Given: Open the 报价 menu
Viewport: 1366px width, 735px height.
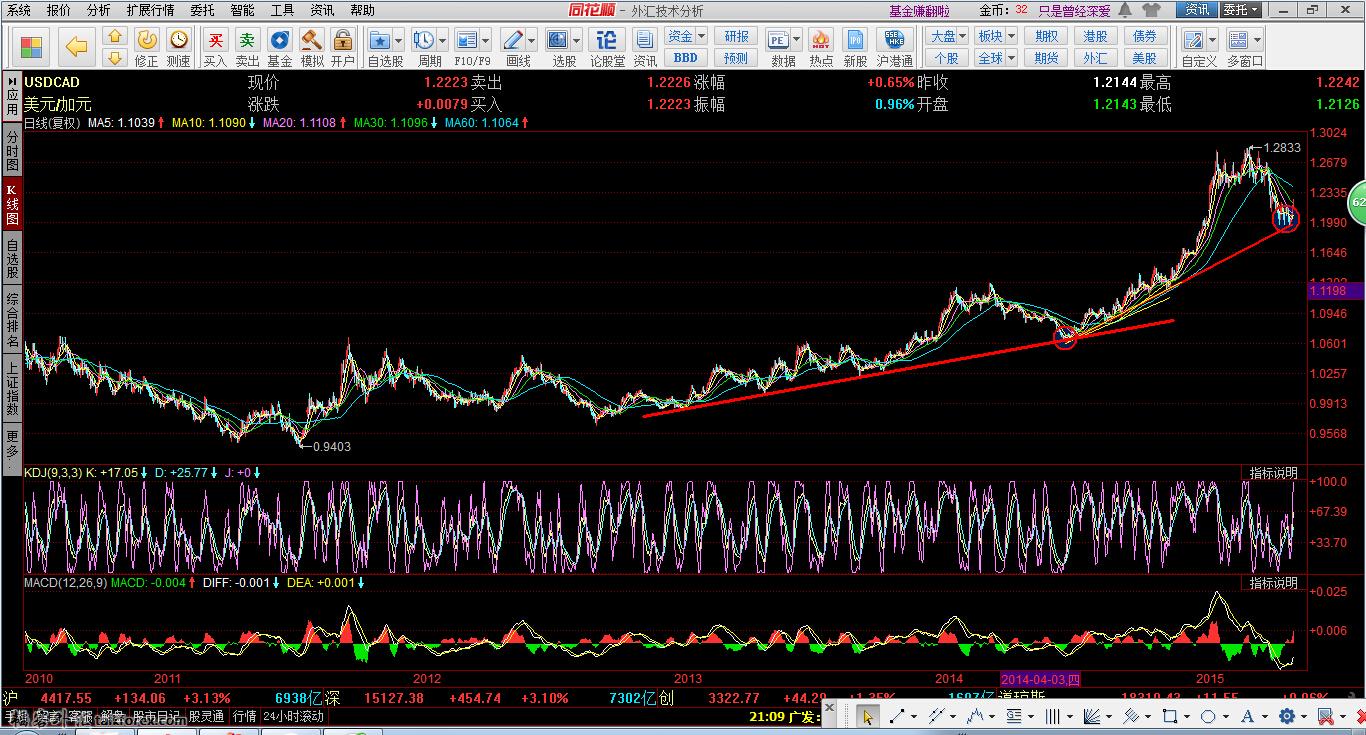Looking at the screenshot, I should pyautogui.click(x=59, y=10).
